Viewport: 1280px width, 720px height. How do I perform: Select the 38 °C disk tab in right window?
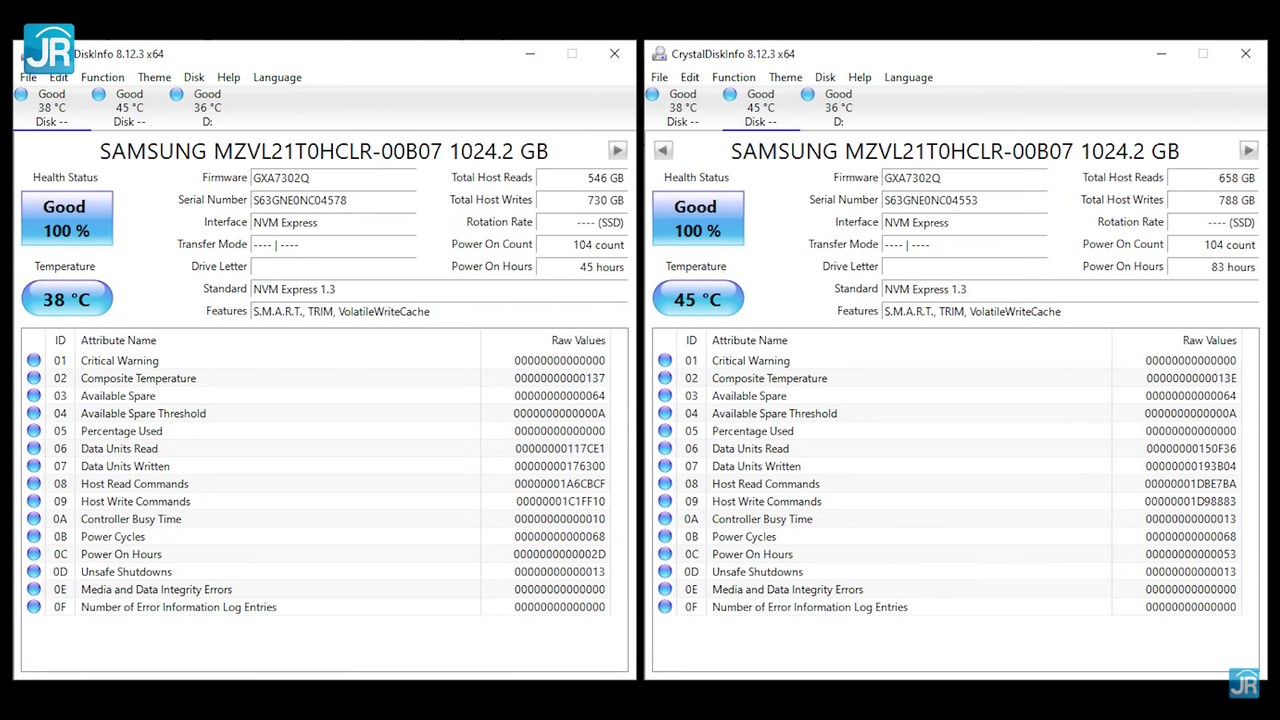[681, 108]
